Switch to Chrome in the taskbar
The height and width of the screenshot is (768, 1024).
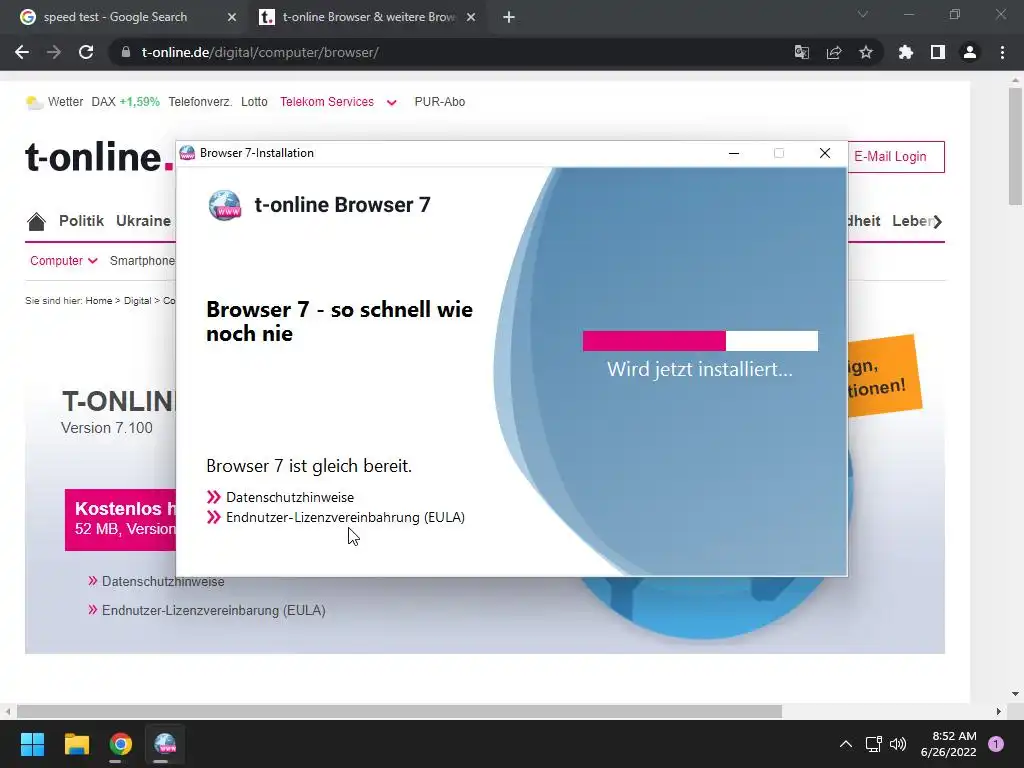(121, 744)
